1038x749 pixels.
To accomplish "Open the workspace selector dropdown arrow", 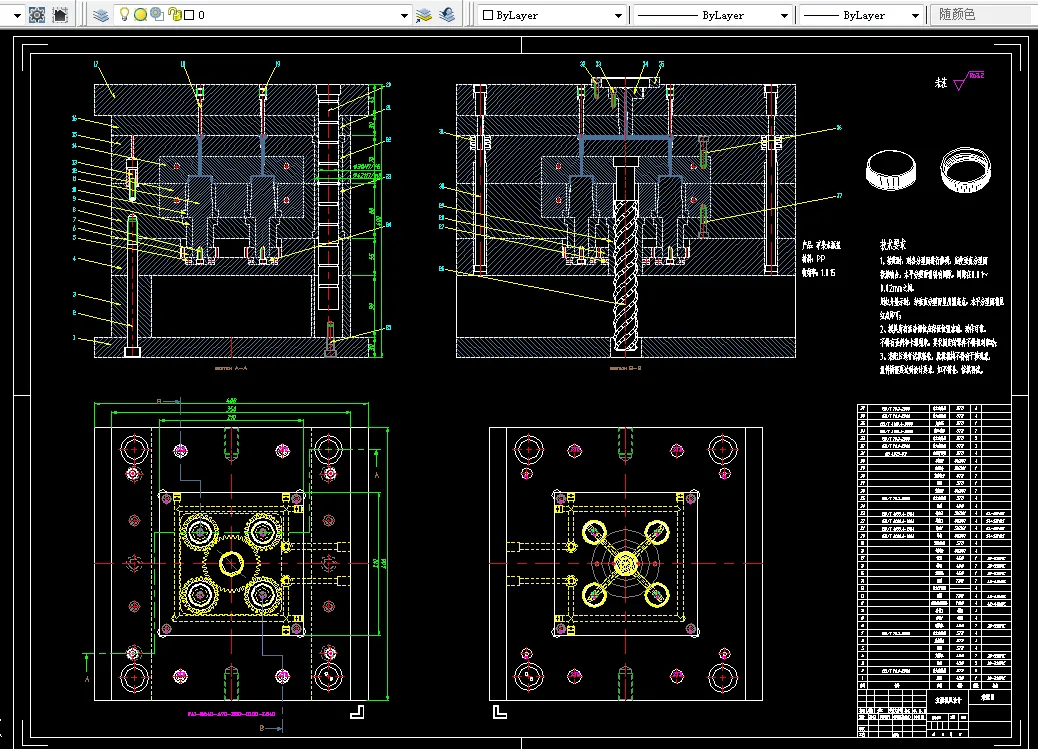I will point(18,16).
